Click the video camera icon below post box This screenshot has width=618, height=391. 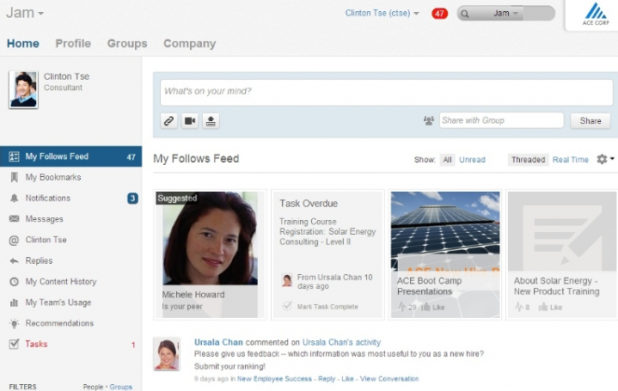tap(190, 121)
